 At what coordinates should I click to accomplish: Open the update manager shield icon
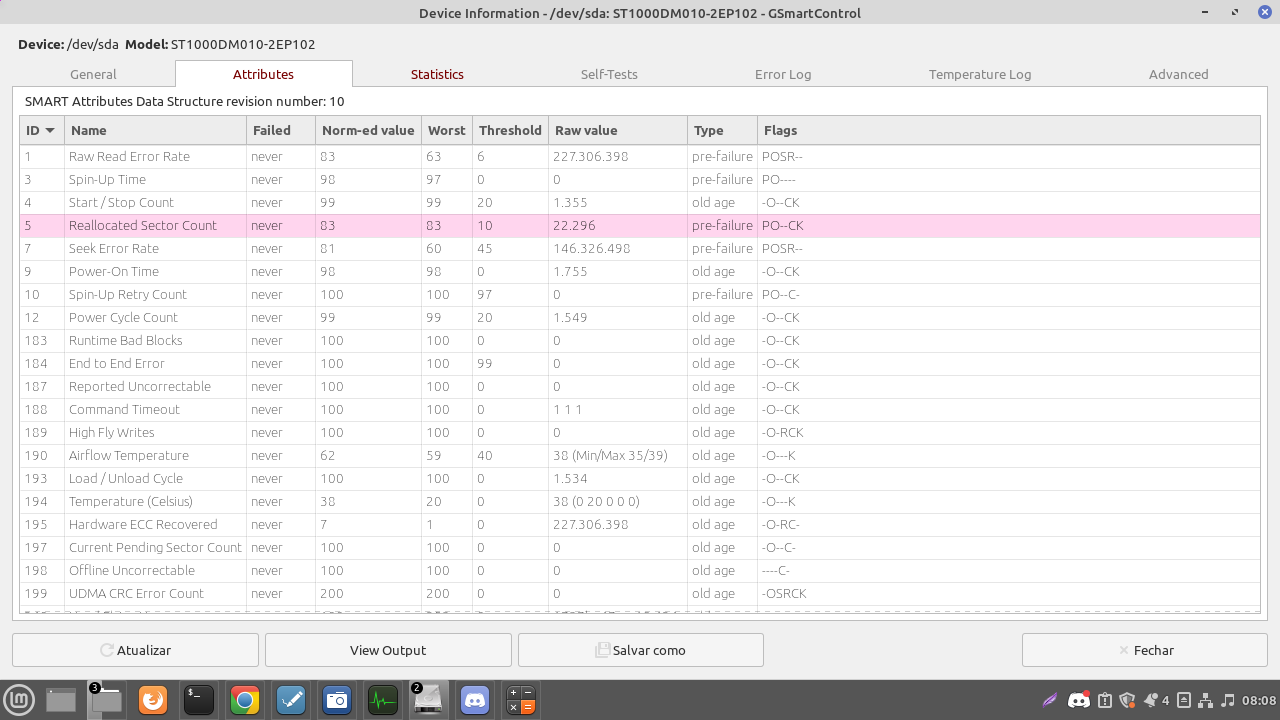tap(1128, 700)
